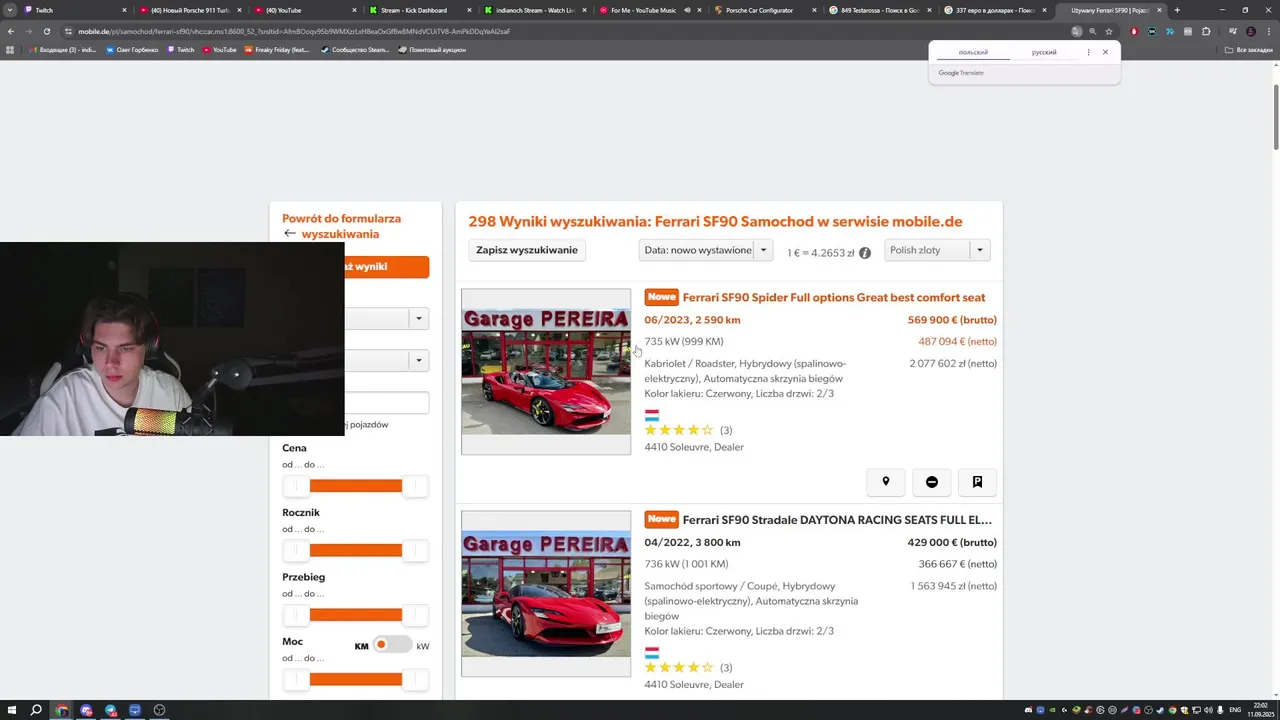Click price text 429 000 € (brutto)
1280x720 pixels.
[952, 542]
